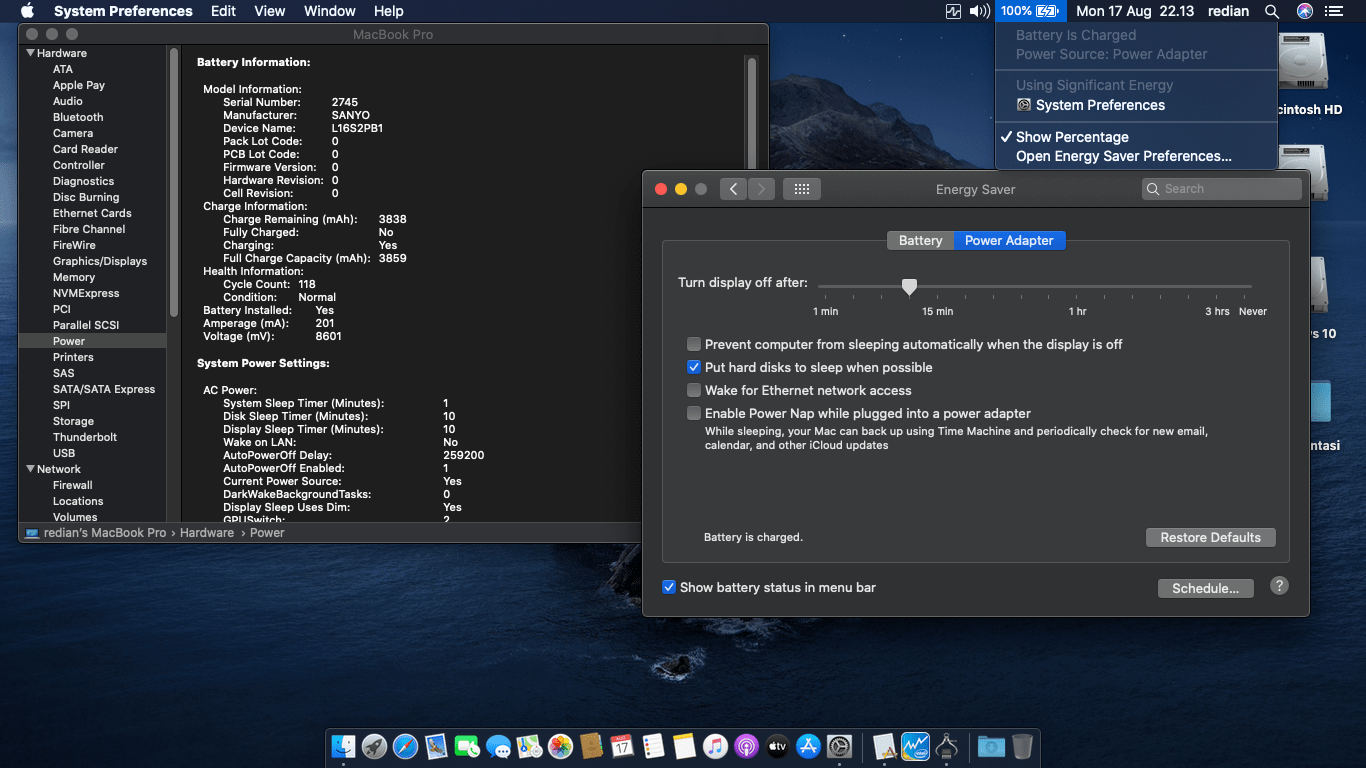Open Notes app in the Dock

(684, 746)
